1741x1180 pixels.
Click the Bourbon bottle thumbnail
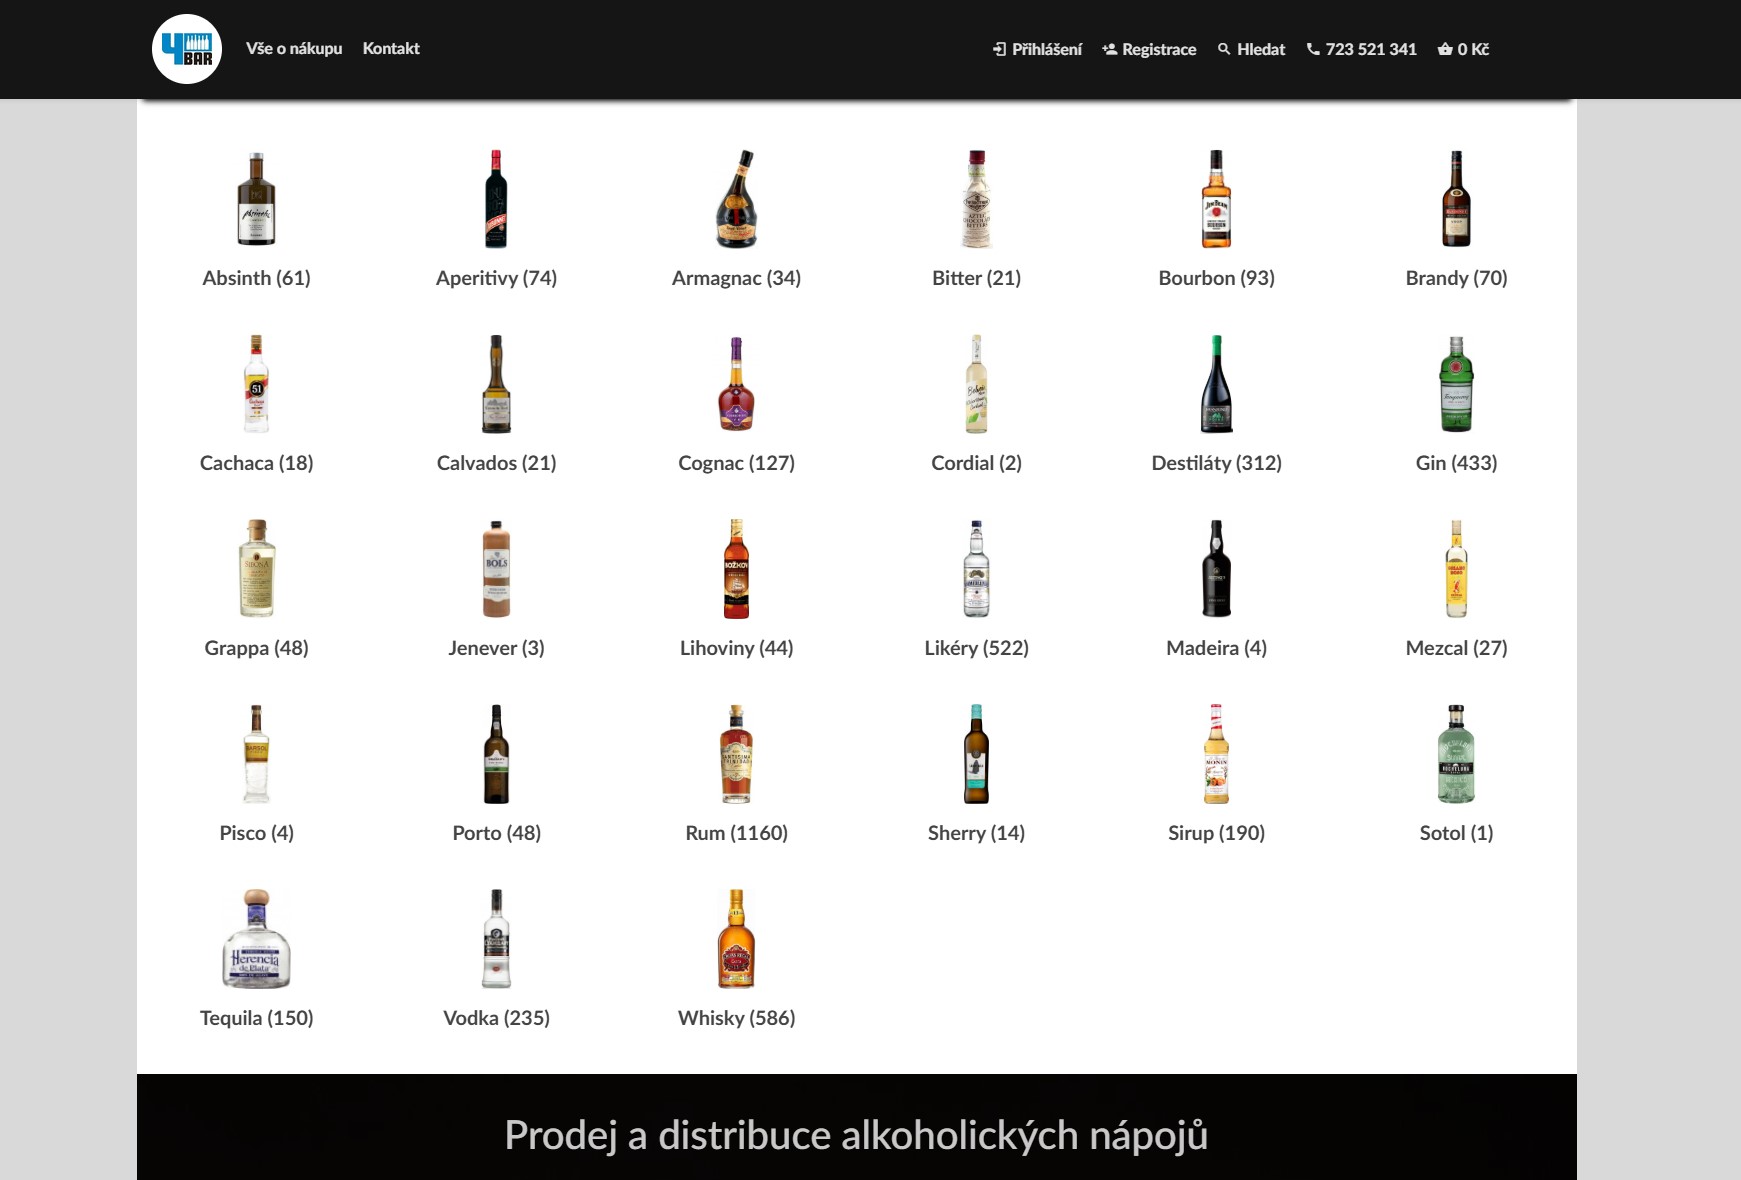point(1216,199)
